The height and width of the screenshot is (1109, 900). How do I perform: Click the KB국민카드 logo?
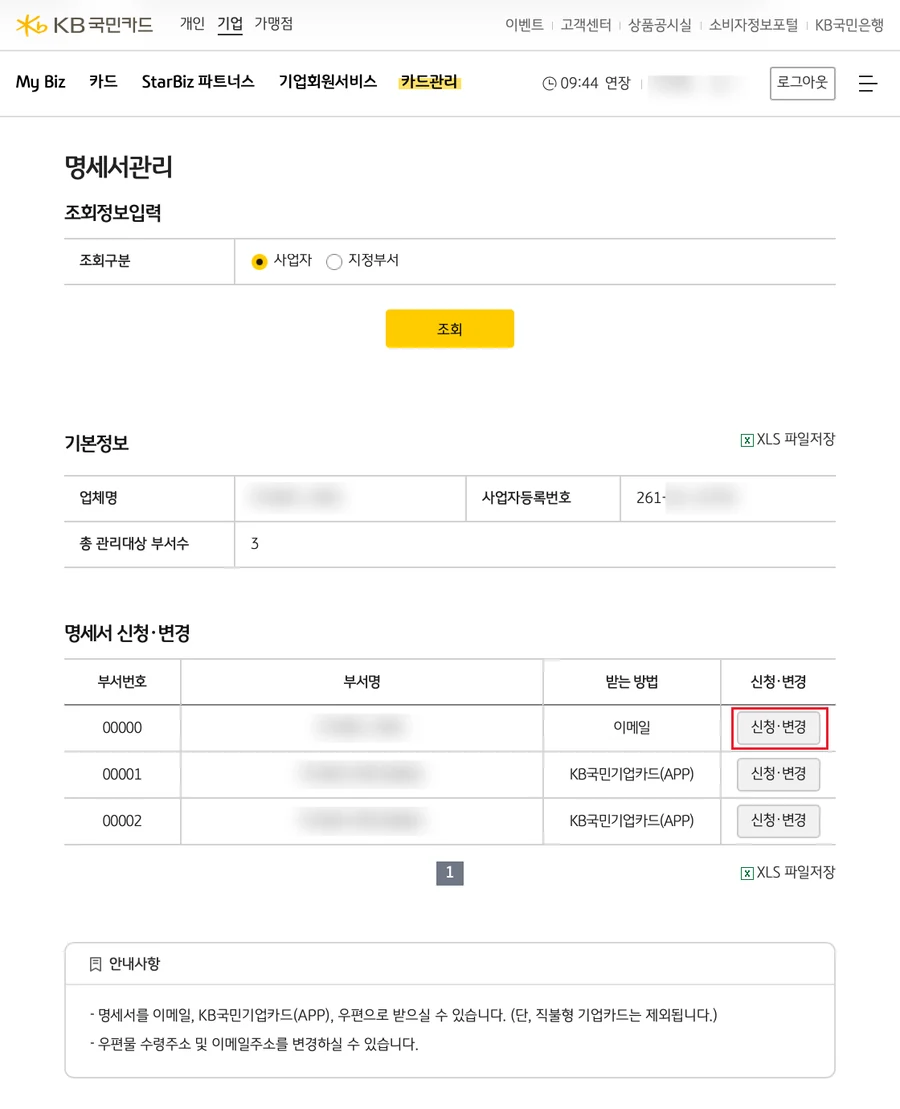(84, 25)
